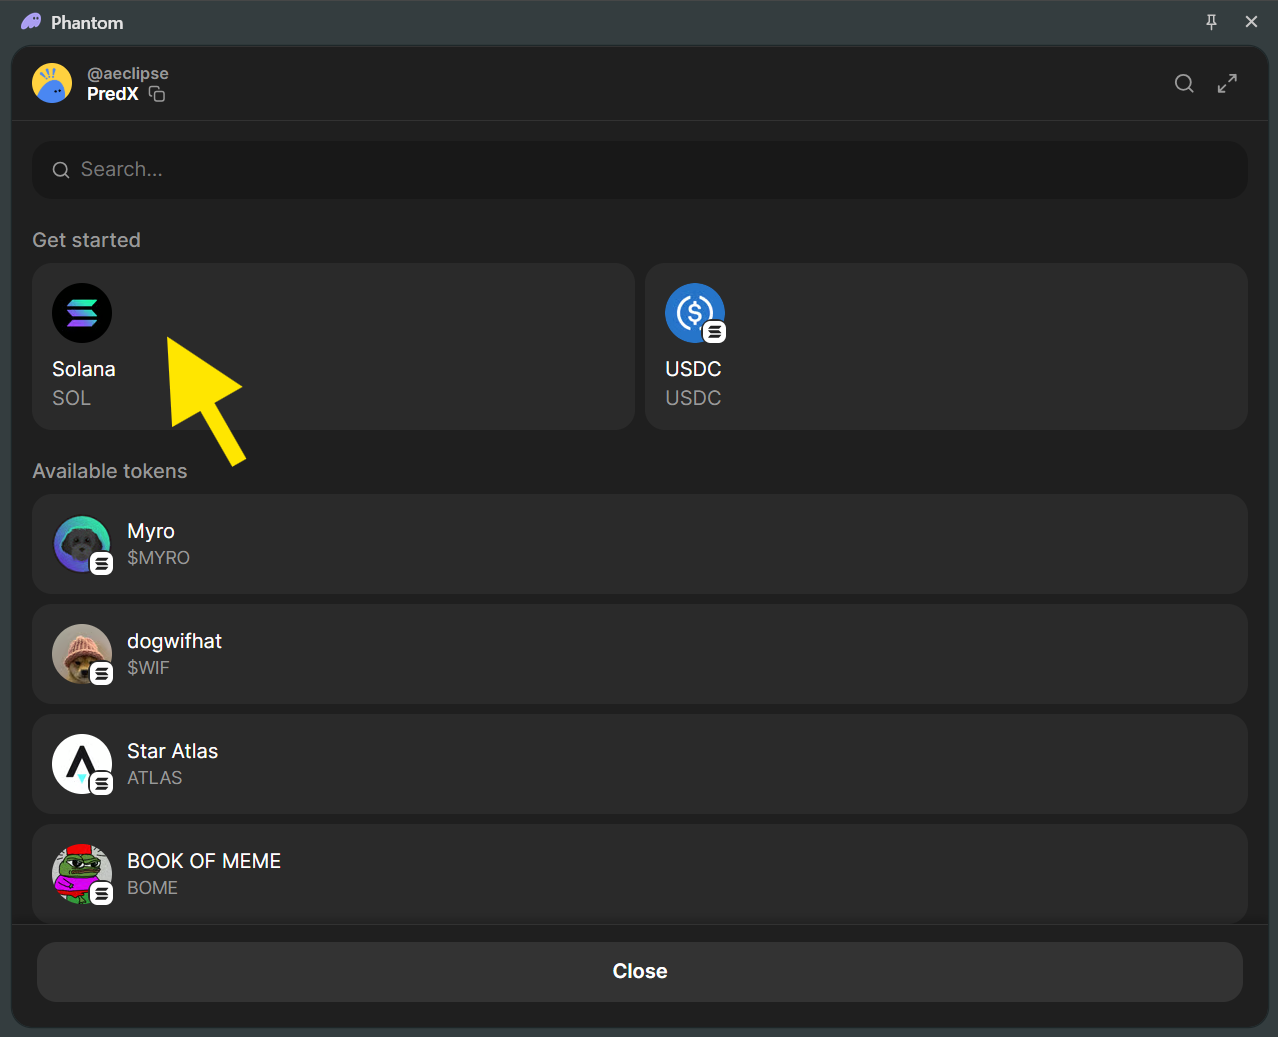Select the USDC token card
This screenshot has width=1278, height=1037.
[945, 346]
